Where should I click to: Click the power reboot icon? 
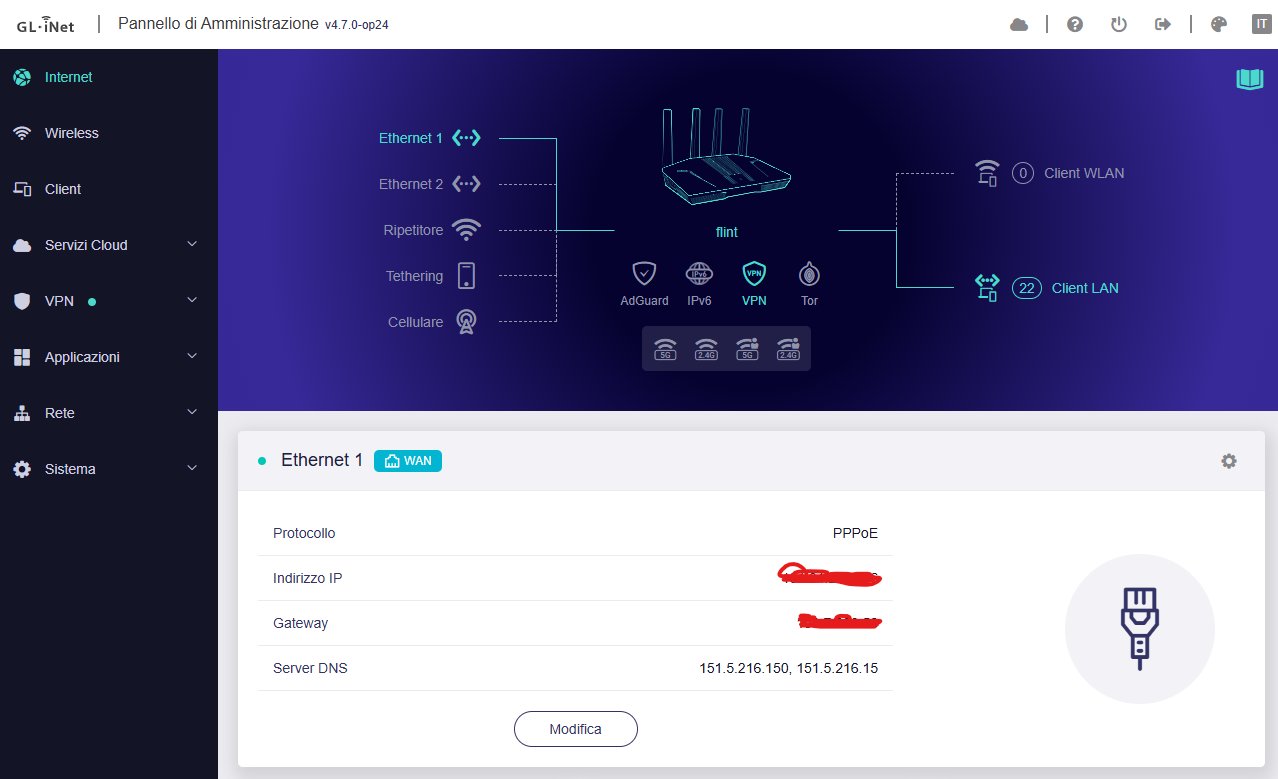click(x=1119, y=25)
